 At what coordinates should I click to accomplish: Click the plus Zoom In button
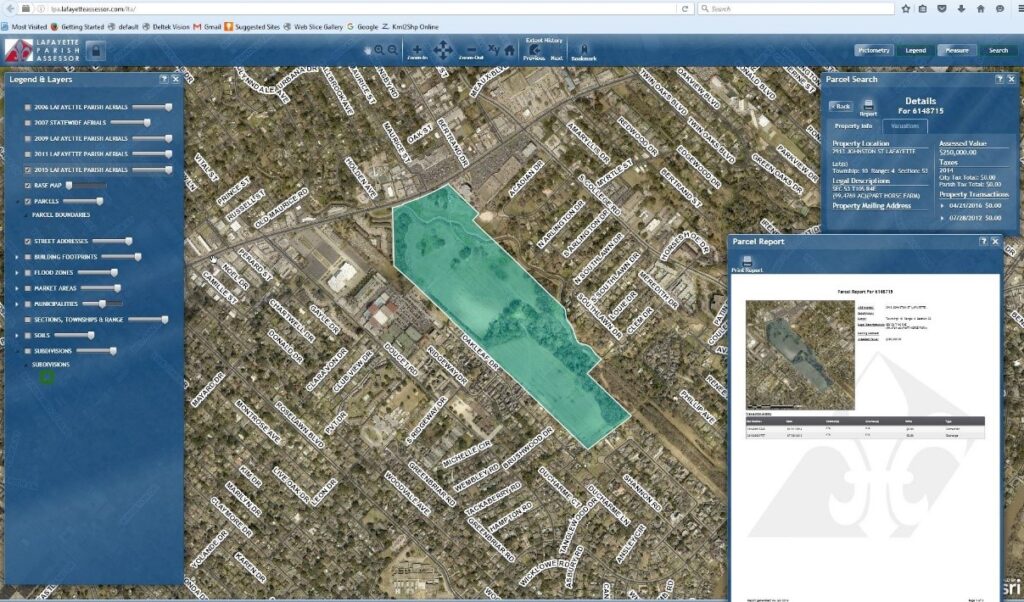417,51
